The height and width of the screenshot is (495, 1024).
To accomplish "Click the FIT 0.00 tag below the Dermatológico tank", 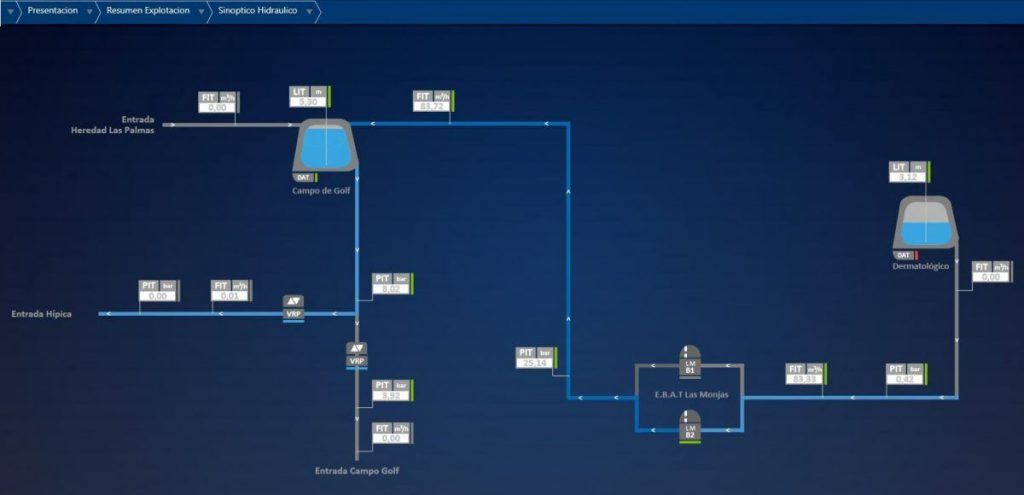I will click(x=992, y=272).
